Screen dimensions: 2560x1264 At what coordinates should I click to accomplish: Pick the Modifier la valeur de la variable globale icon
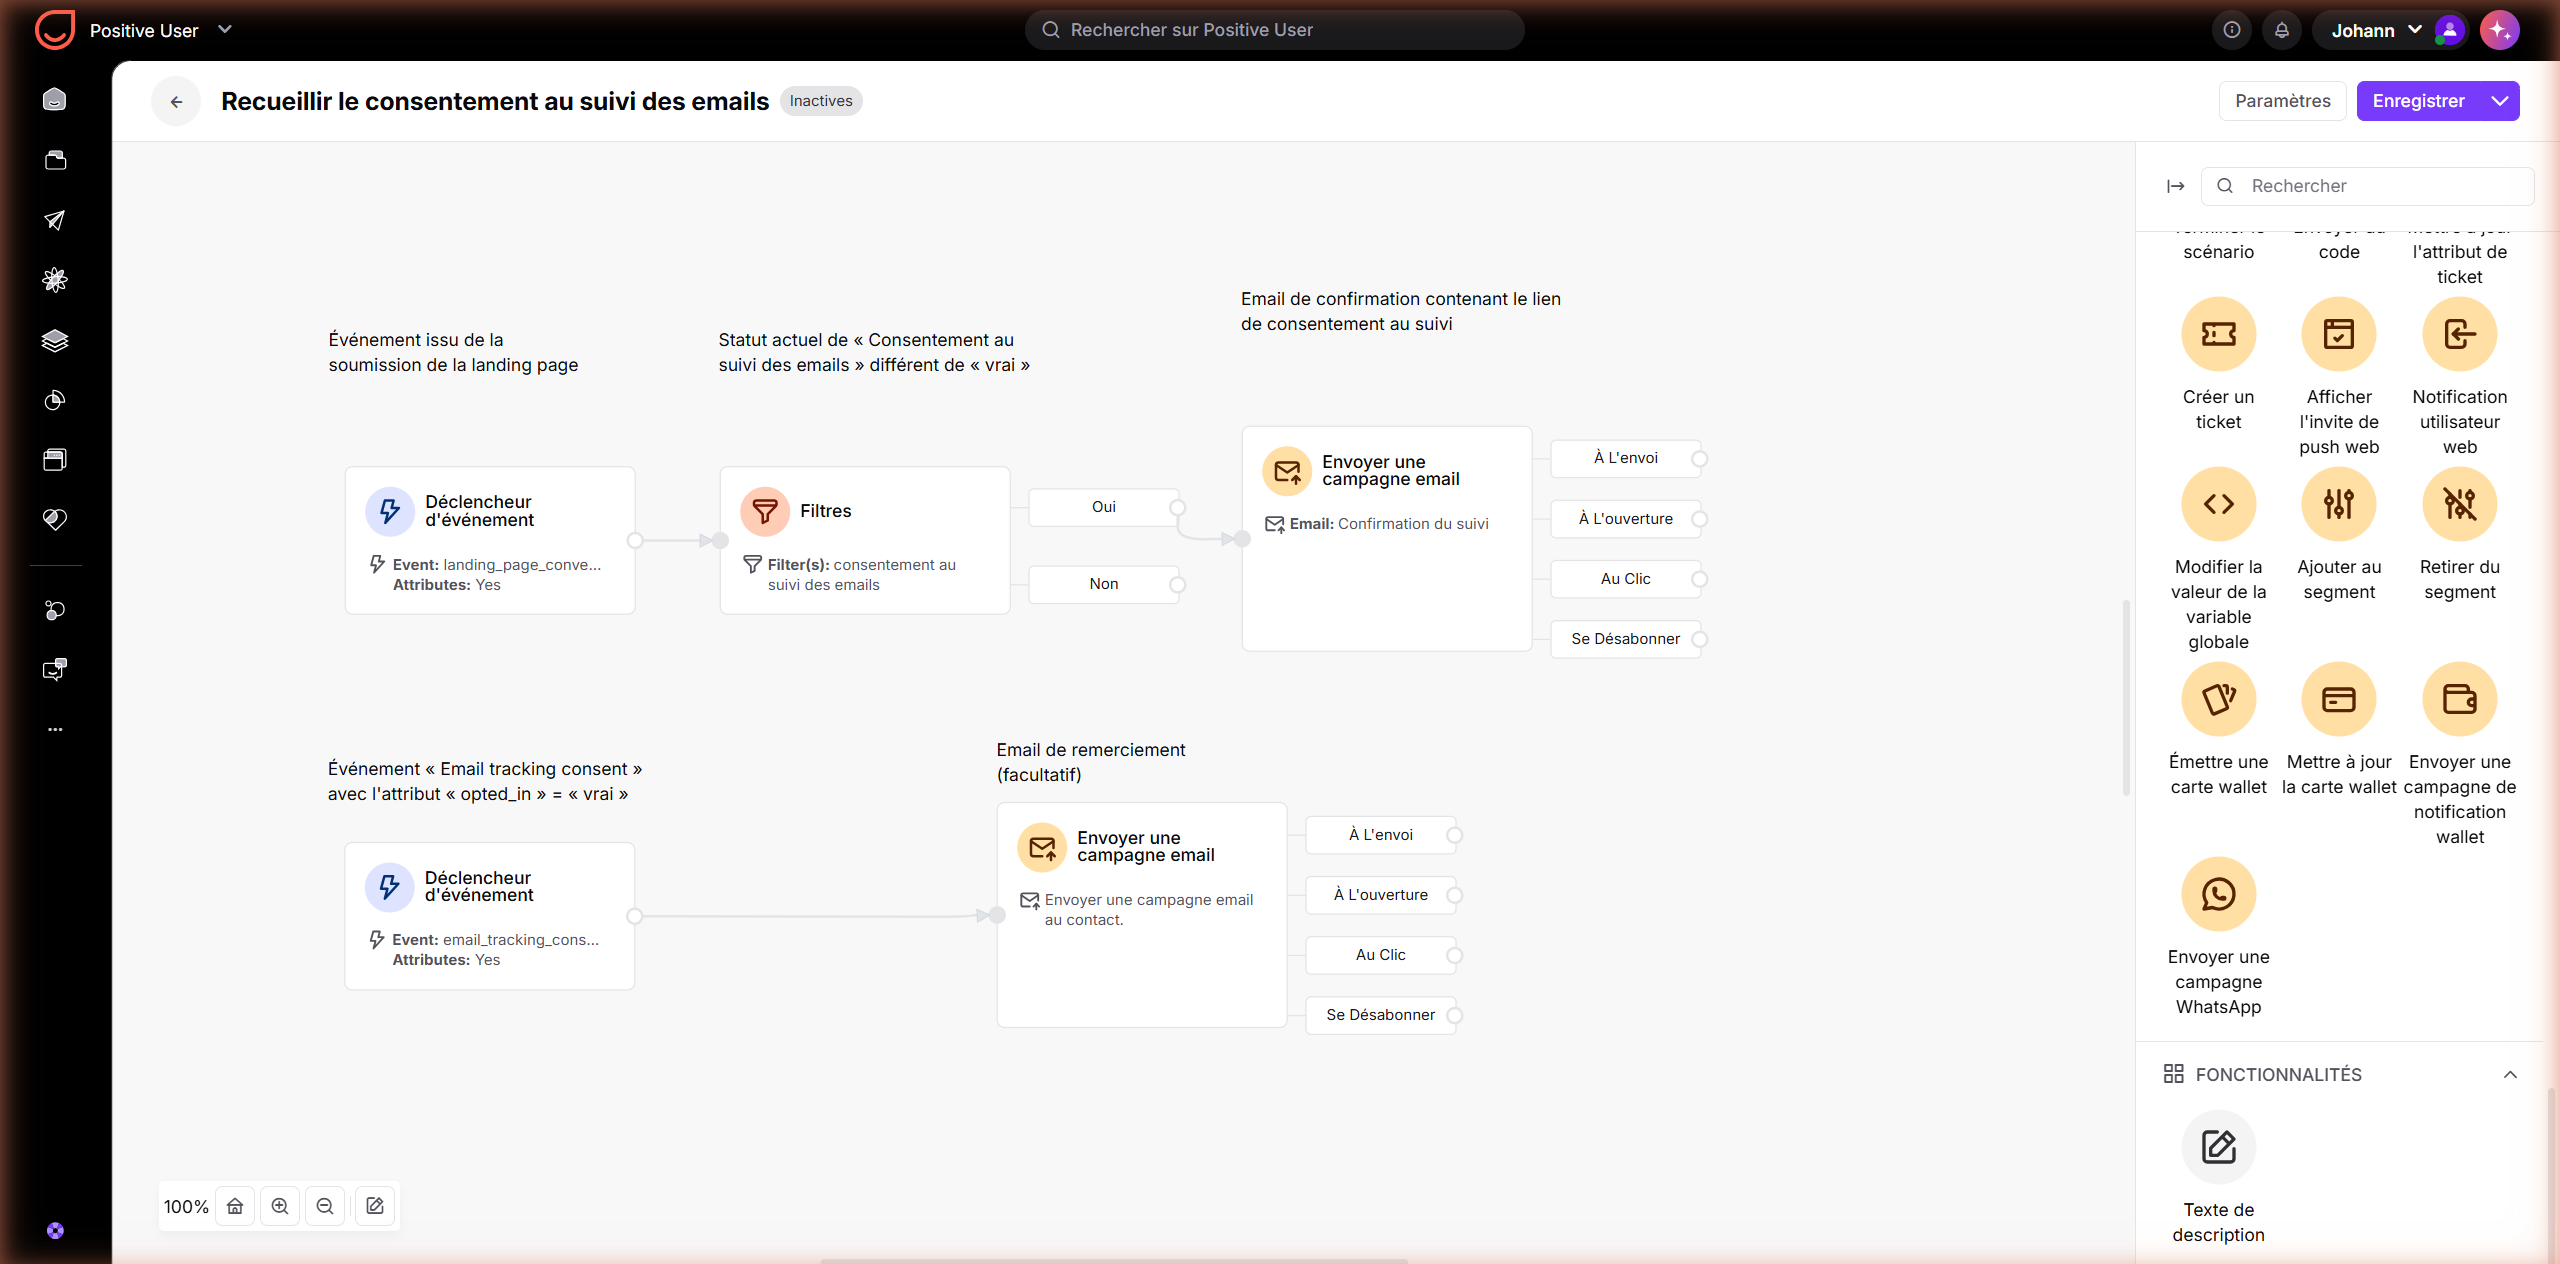pyautogui.click(x=2218, y=504)
